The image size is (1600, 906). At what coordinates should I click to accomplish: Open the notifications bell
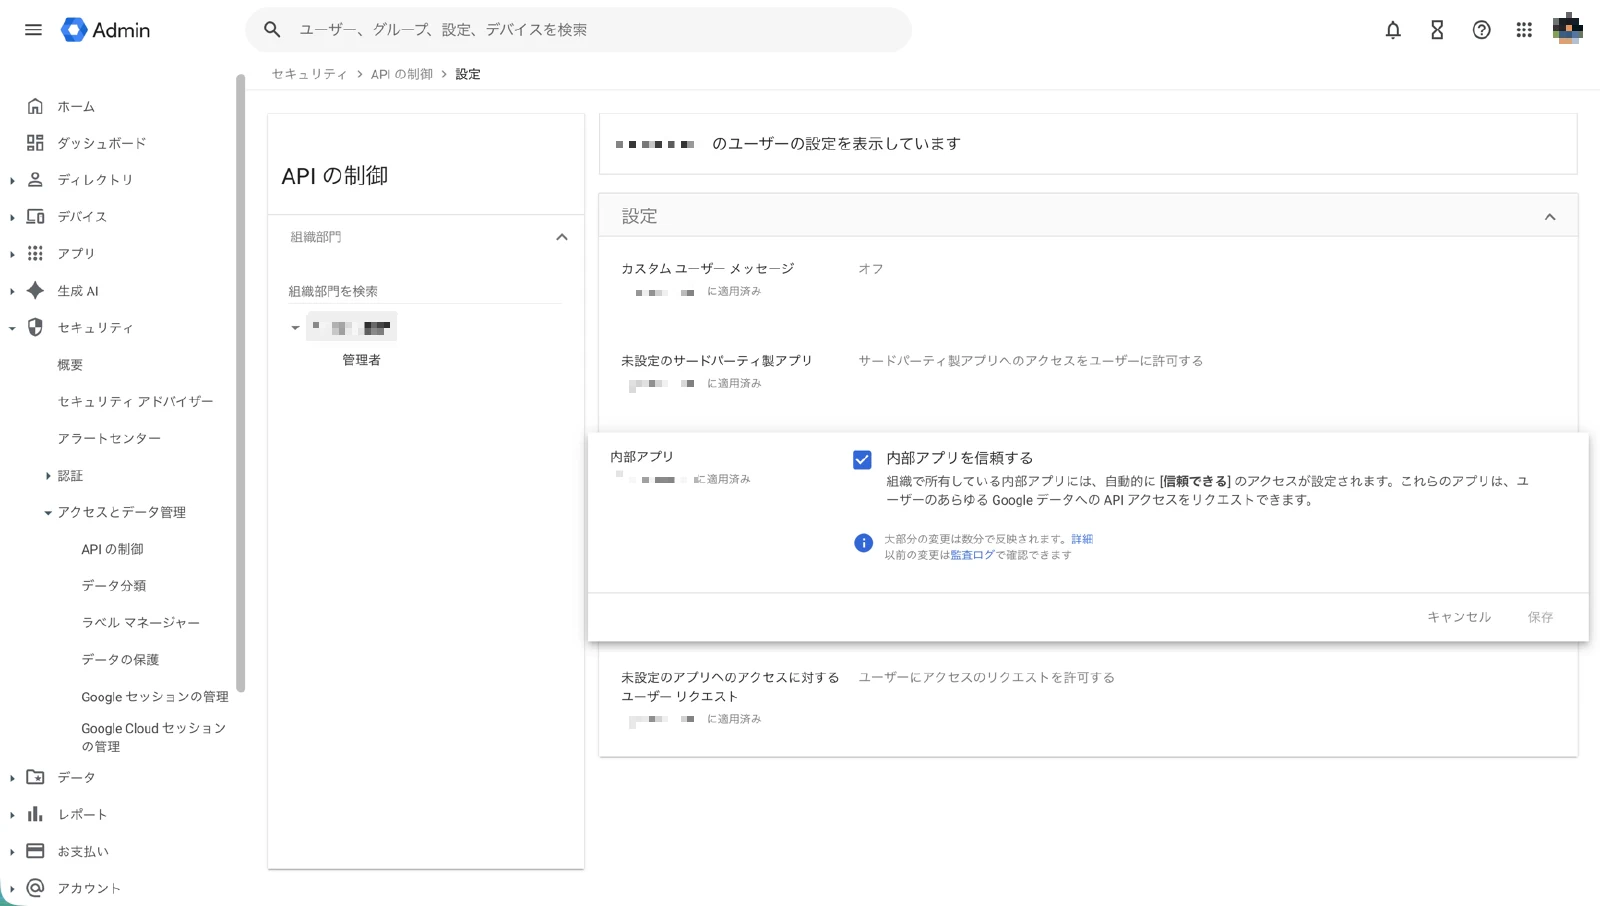click(1392, 30)
